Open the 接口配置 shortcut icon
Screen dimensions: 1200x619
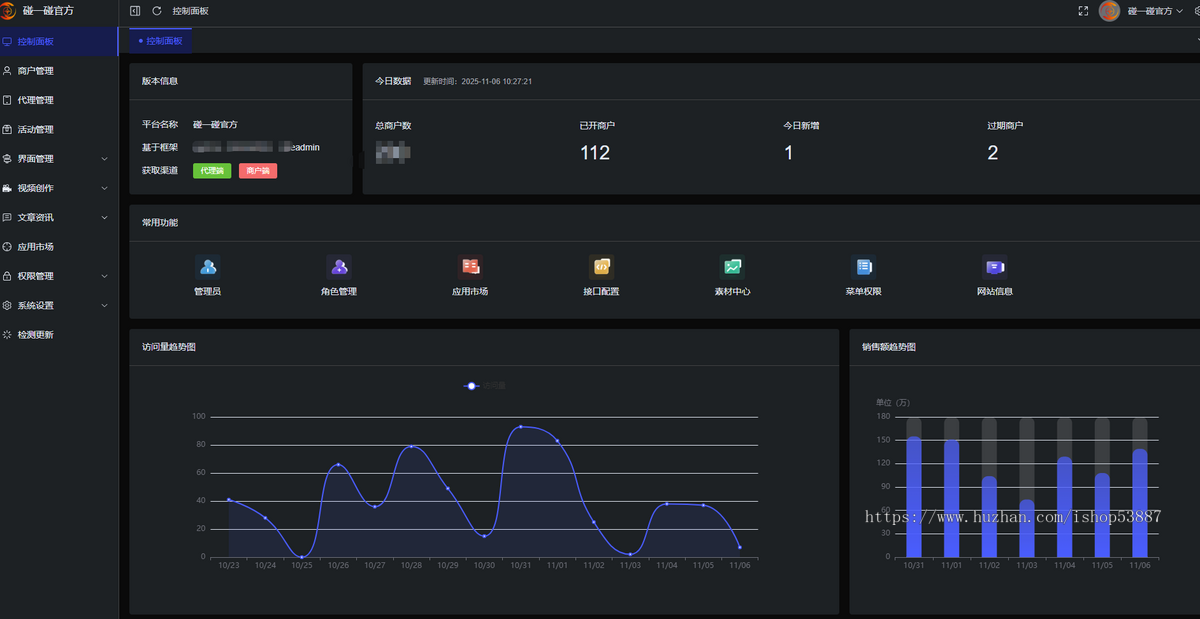pyautogui.click(x=601, y=267)
